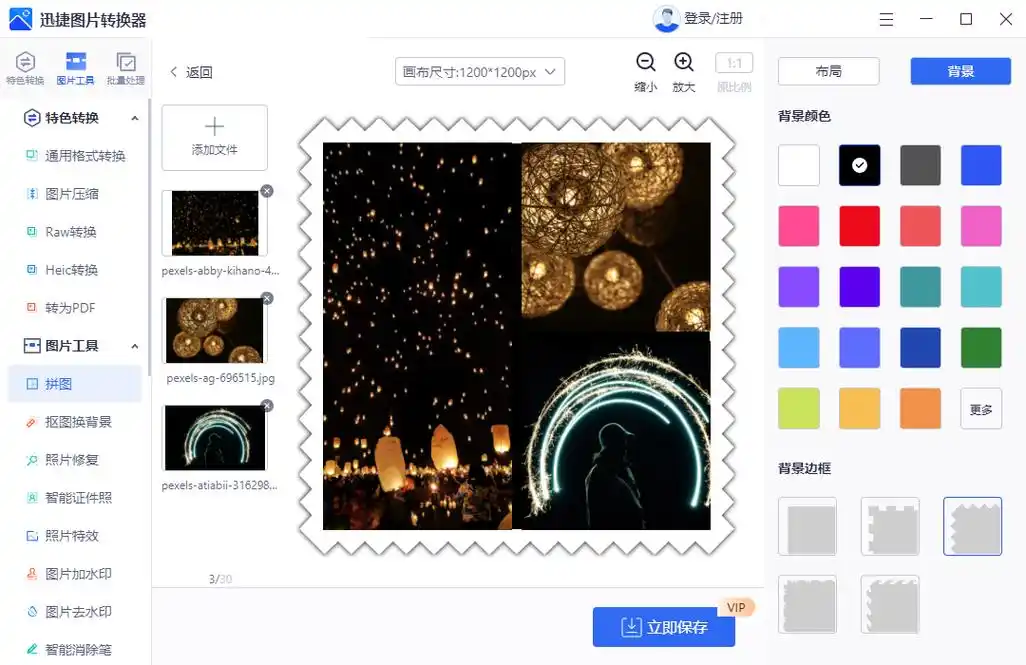This screenshot has height=665, width=1026.
Task: Select the zigzag border style with checkmark
Action: coord(973,526)
